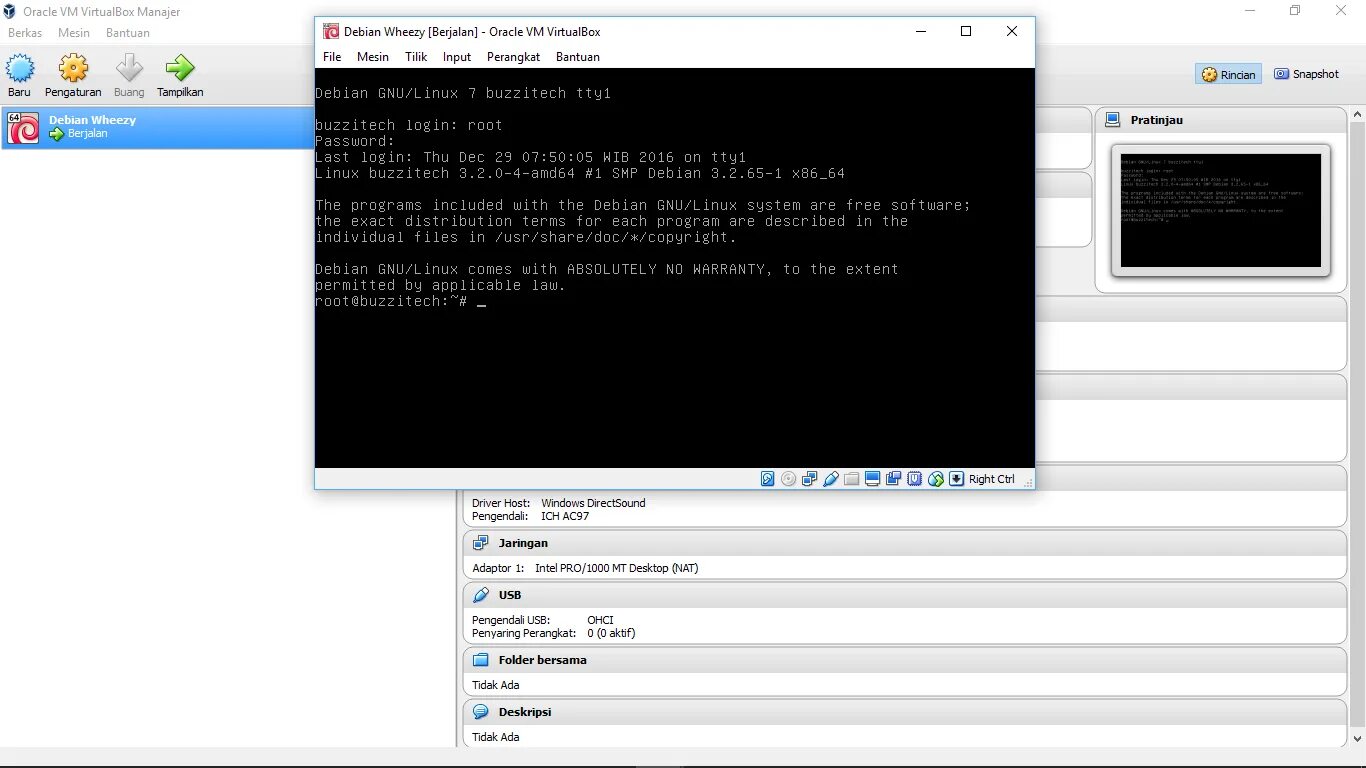Click CPU virtualization indicator in VM status bar
This screenshot has height=768, width=1366.
point(914,479)
